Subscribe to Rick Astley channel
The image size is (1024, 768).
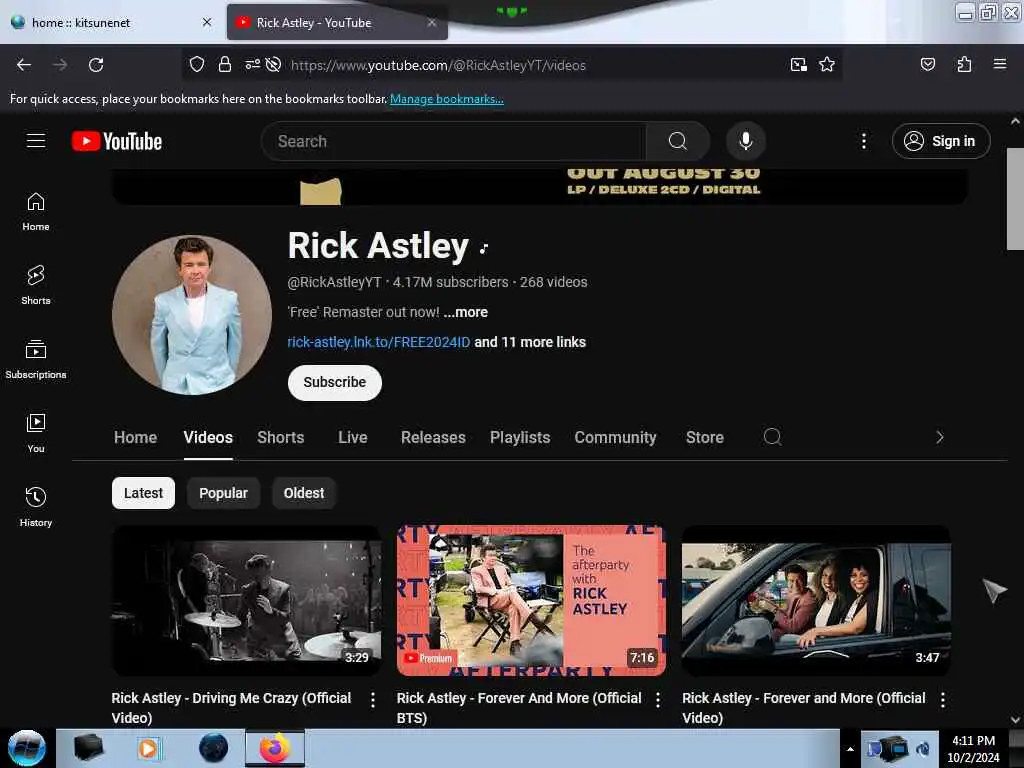point(334,382)
